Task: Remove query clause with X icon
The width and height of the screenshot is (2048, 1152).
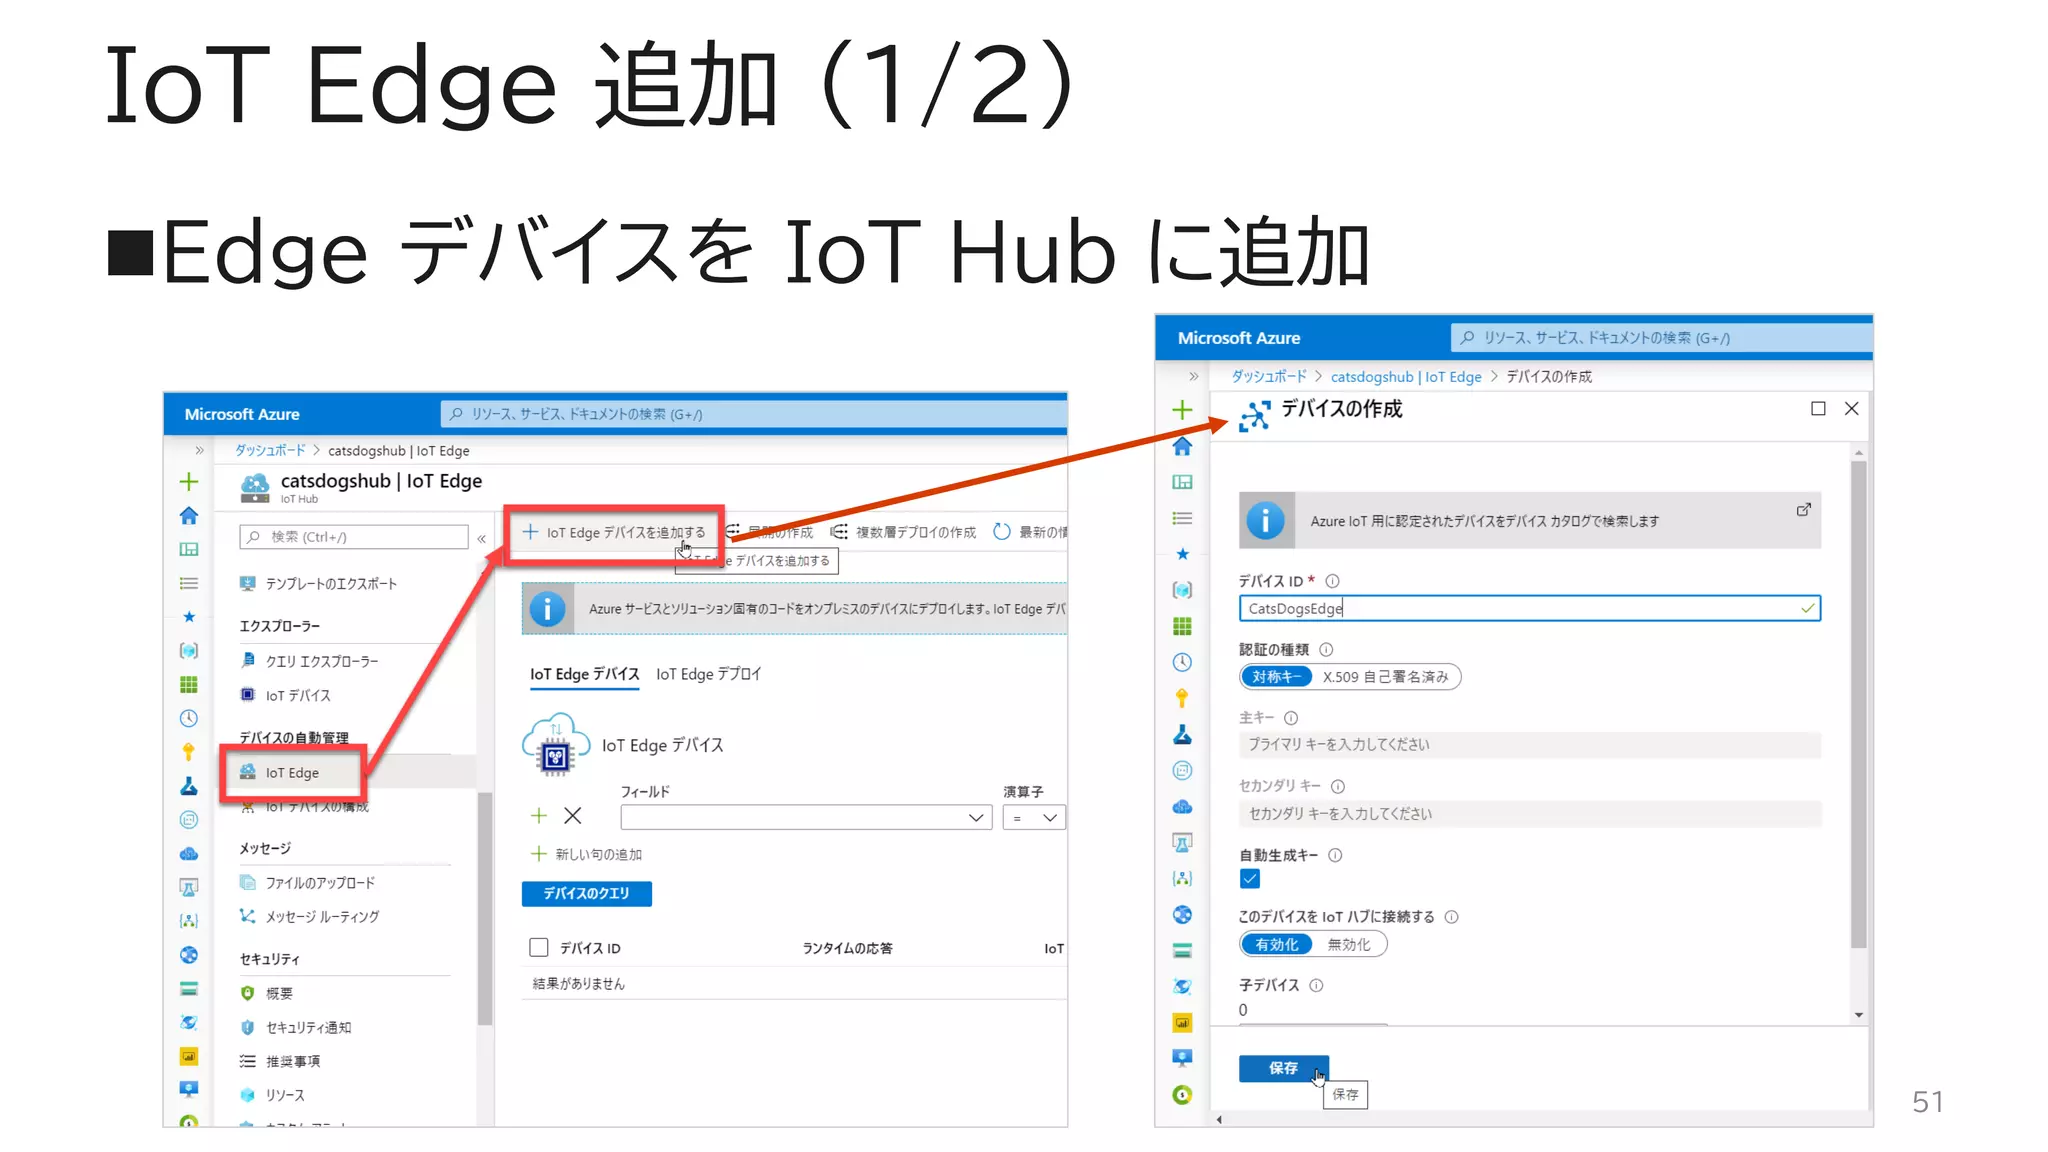Action: [x=572, y=816]
